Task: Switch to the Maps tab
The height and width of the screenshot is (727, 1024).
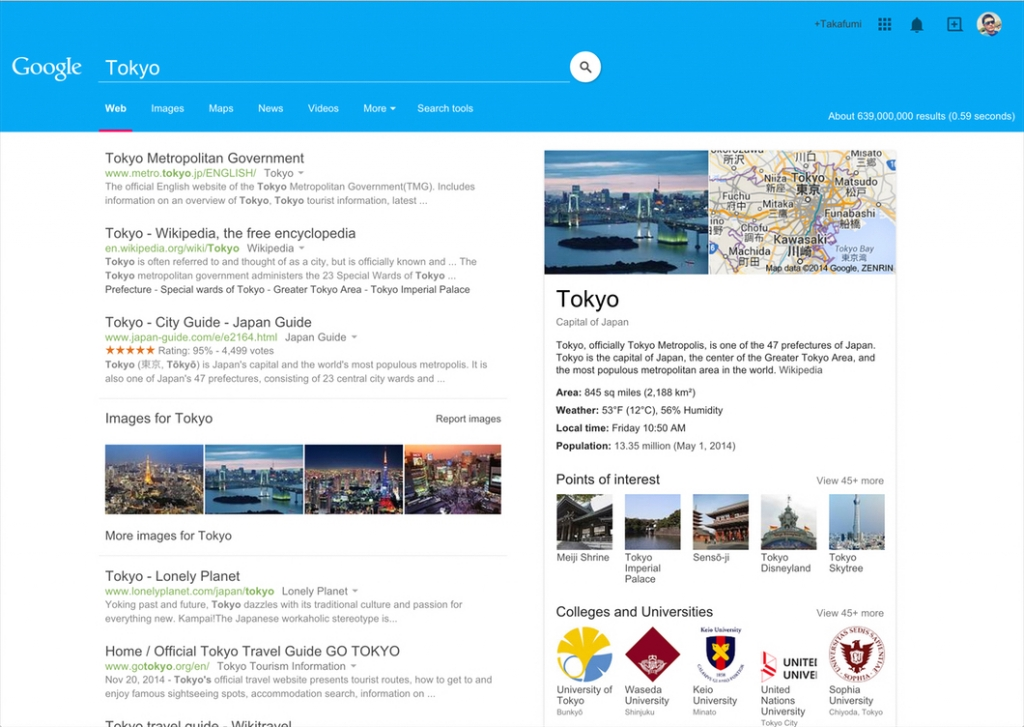Action: (221, 108)
